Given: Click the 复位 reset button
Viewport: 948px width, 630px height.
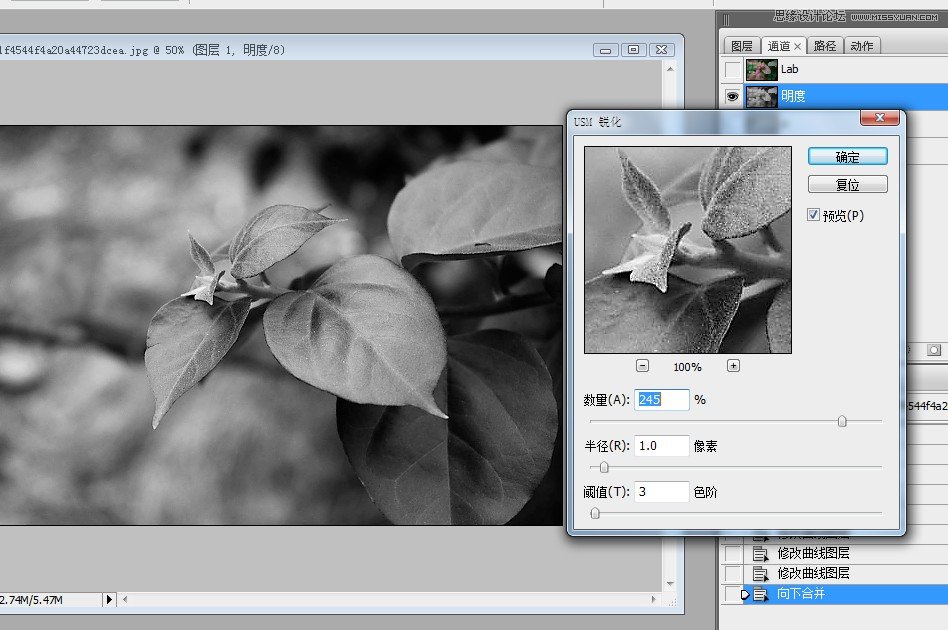Looking at the screenshot, I should pos(848,185).
